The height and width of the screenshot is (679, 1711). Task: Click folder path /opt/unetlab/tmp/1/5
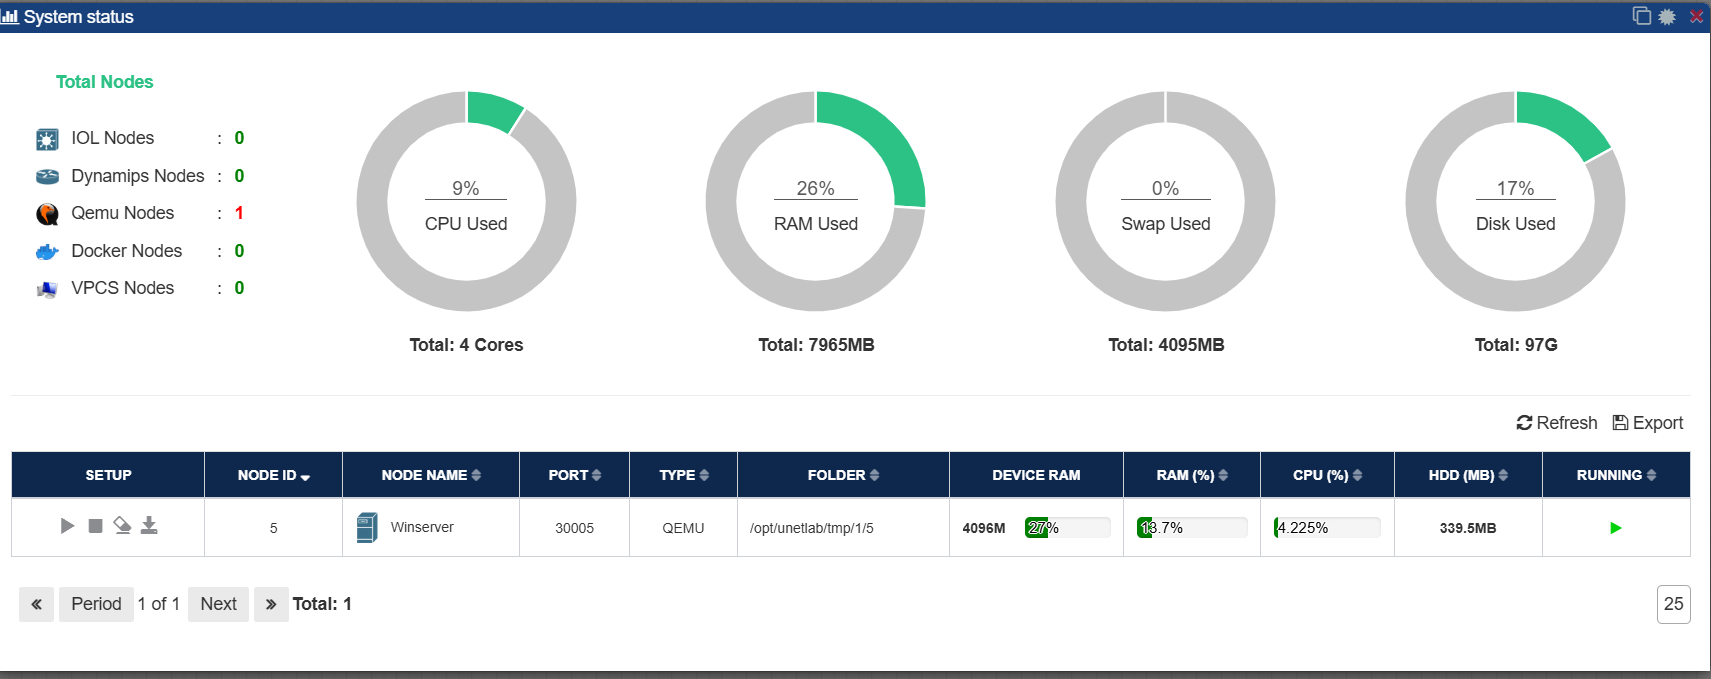coord(812,528)
